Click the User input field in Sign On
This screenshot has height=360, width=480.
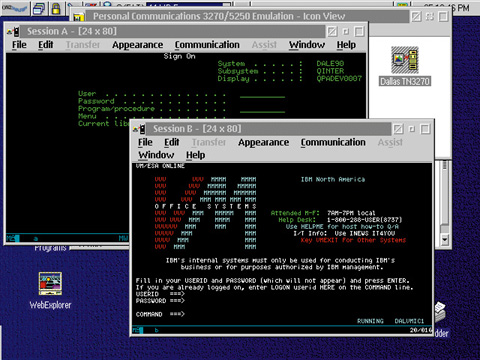tap(262, 94)
